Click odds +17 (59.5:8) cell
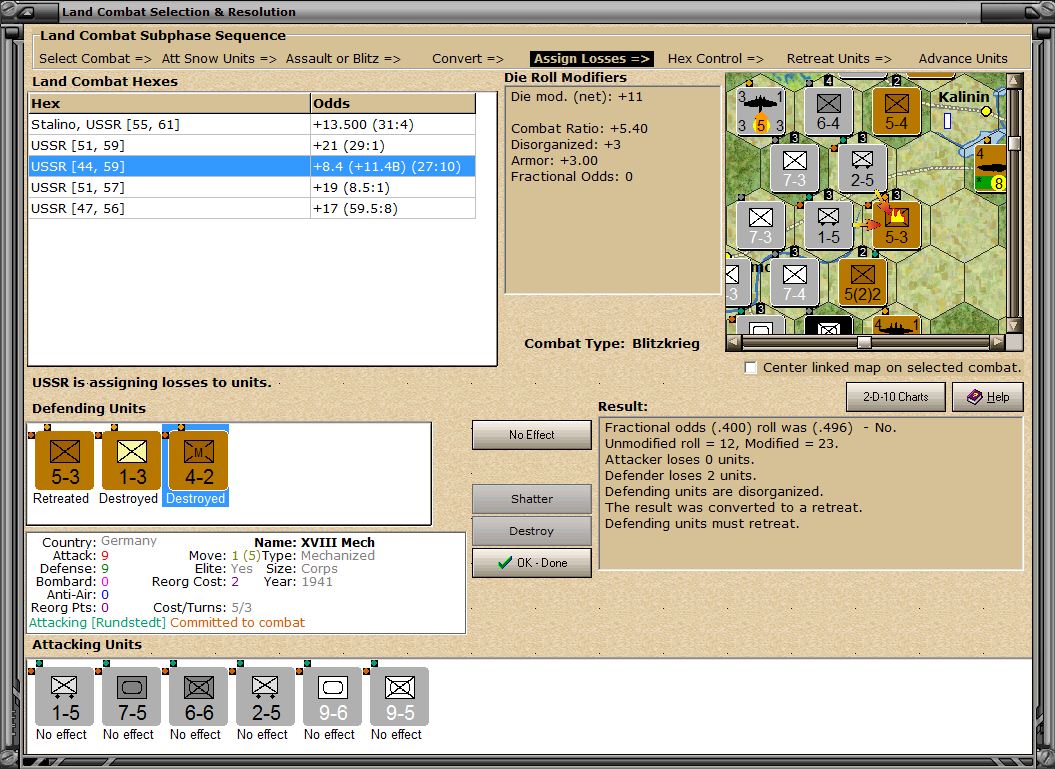The image size is (1055, 769). click(393, 209)
